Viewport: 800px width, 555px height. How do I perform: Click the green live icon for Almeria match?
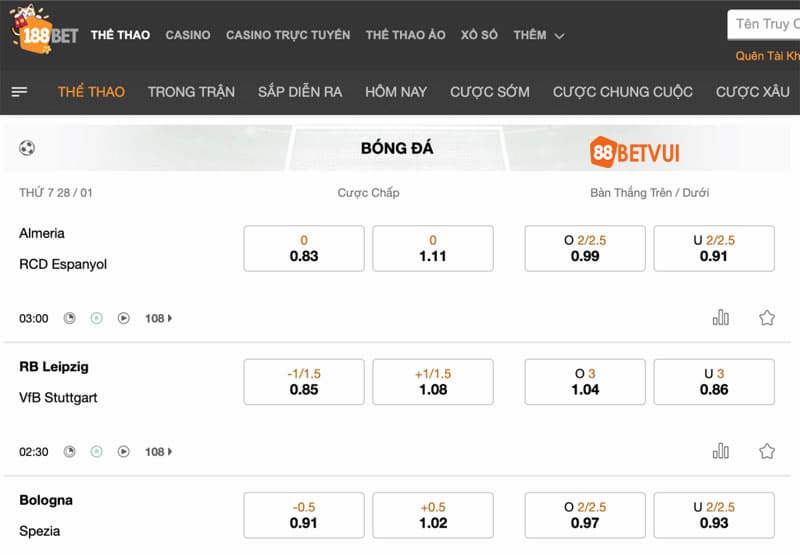pyautogui.click(x=96, y=318)
